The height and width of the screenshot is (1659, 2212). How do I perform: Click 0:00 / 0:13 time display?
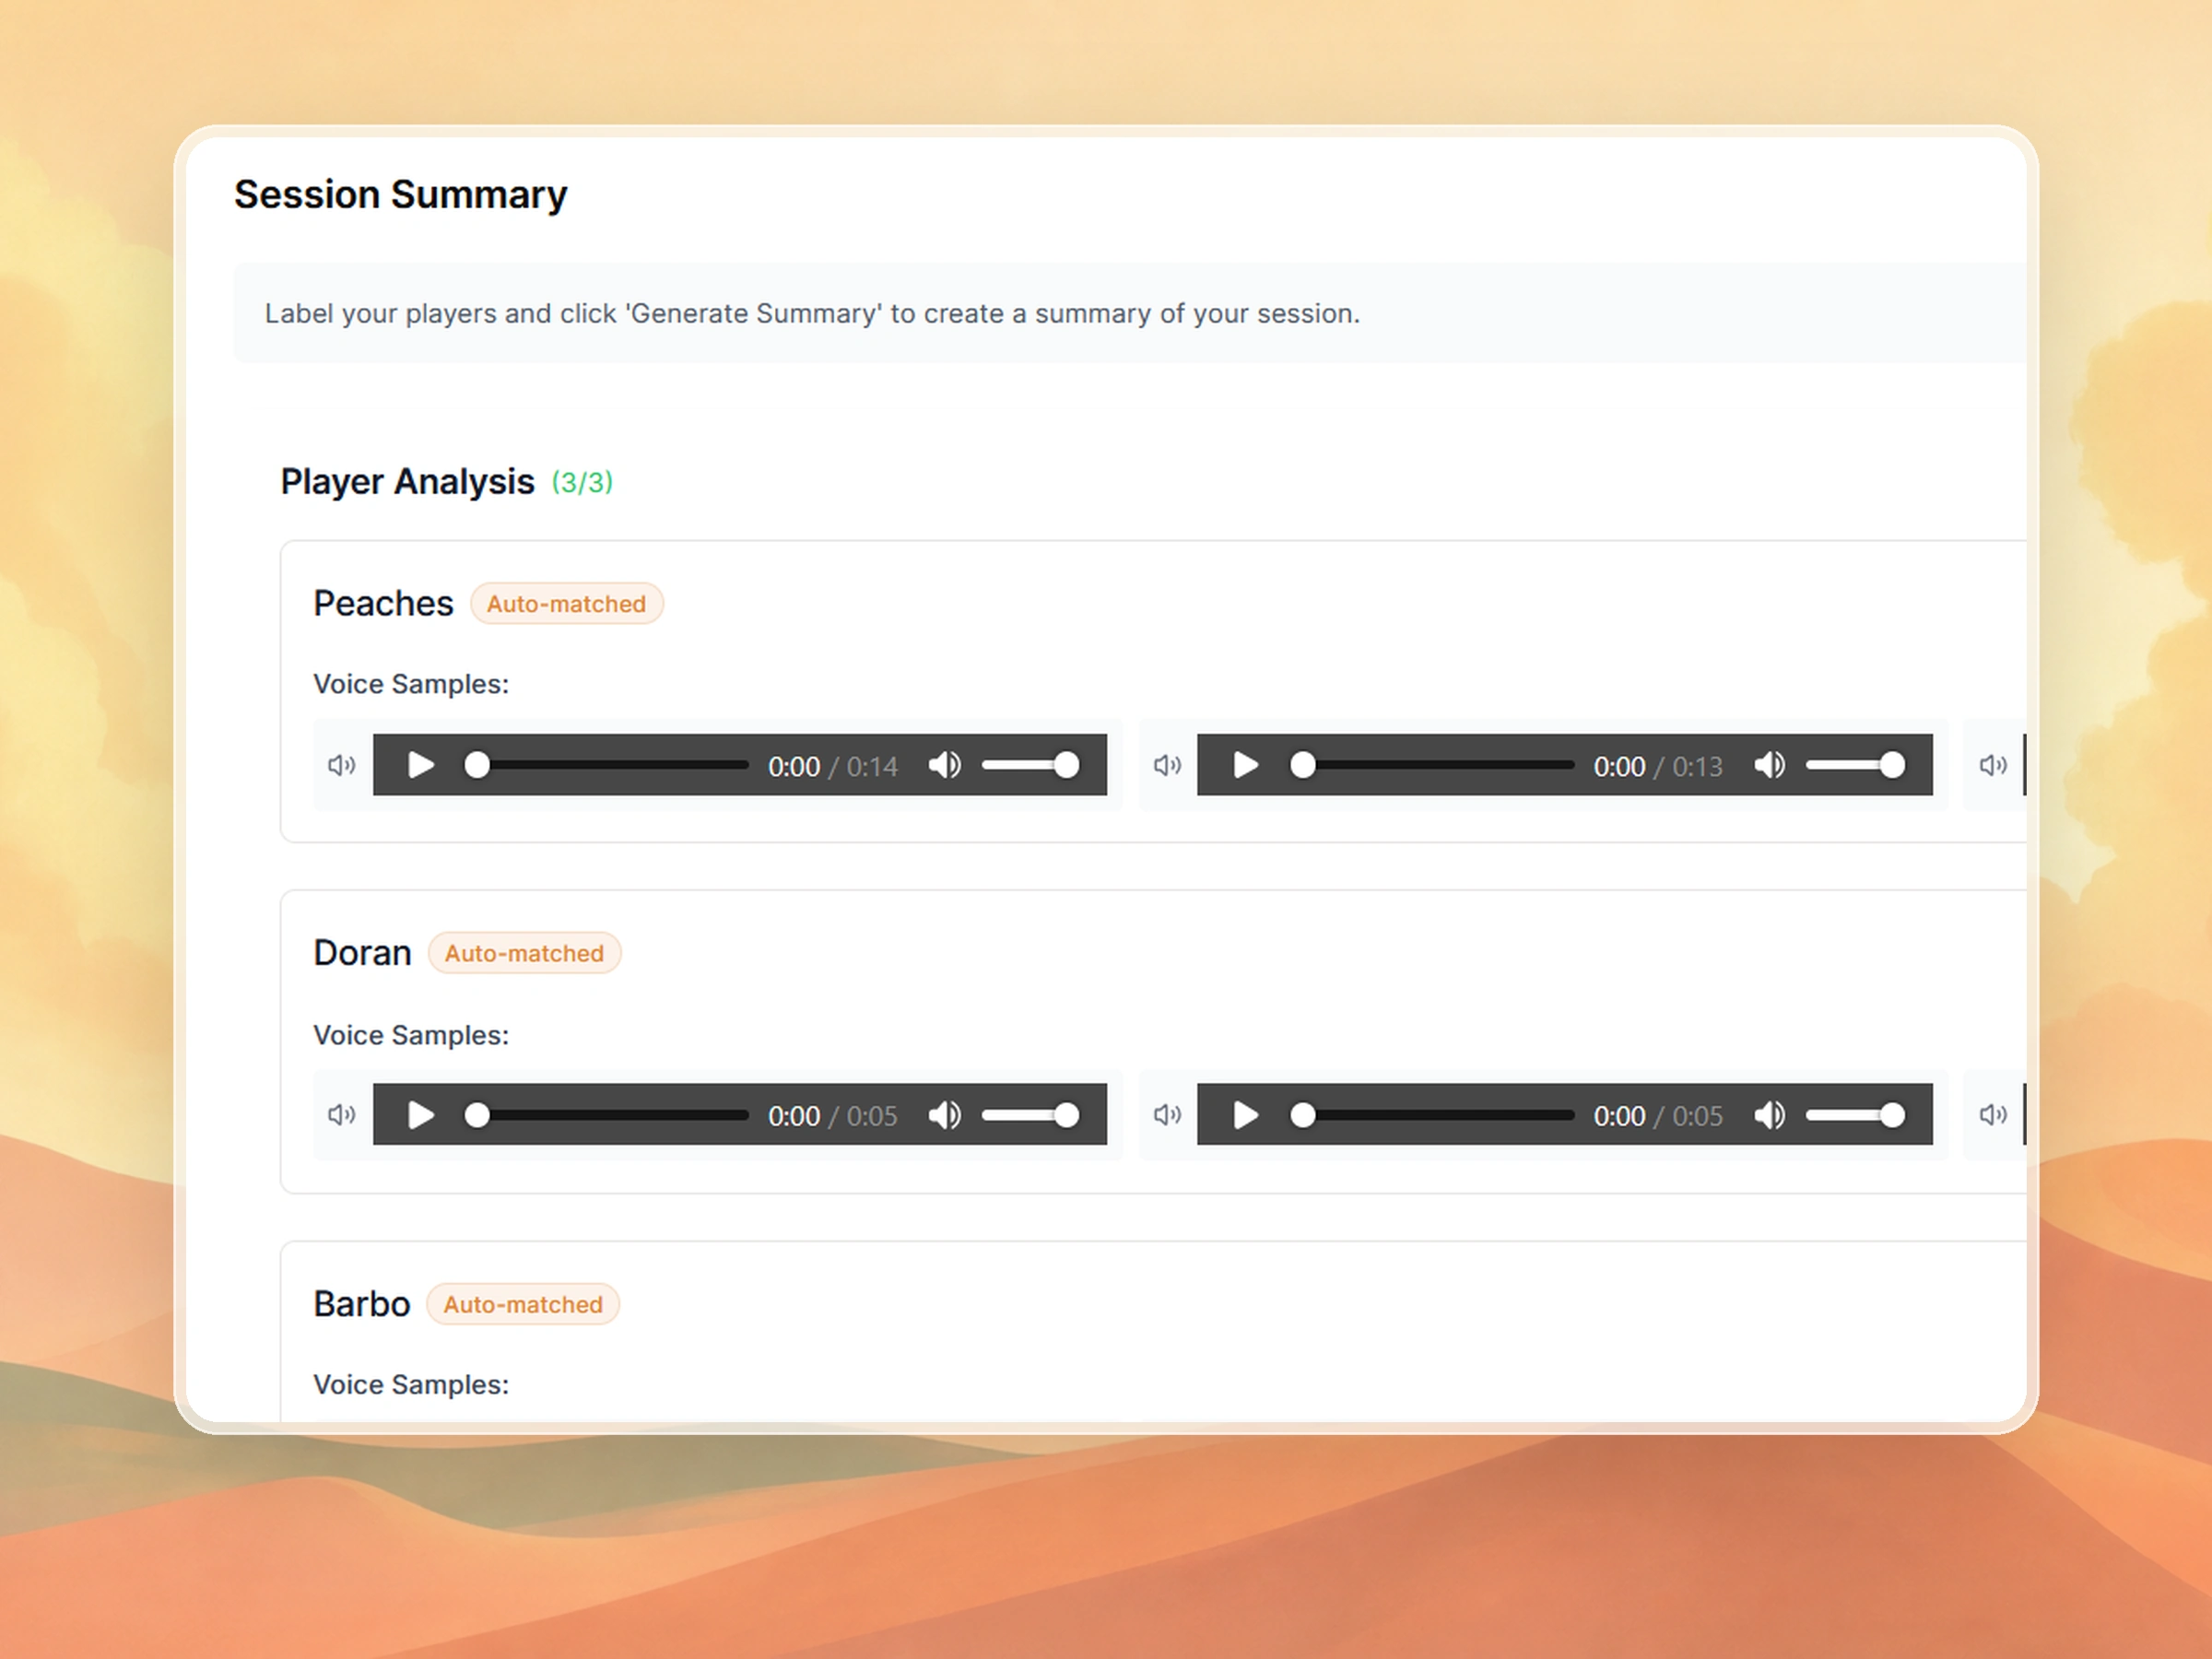click(x=1658, y=767)
